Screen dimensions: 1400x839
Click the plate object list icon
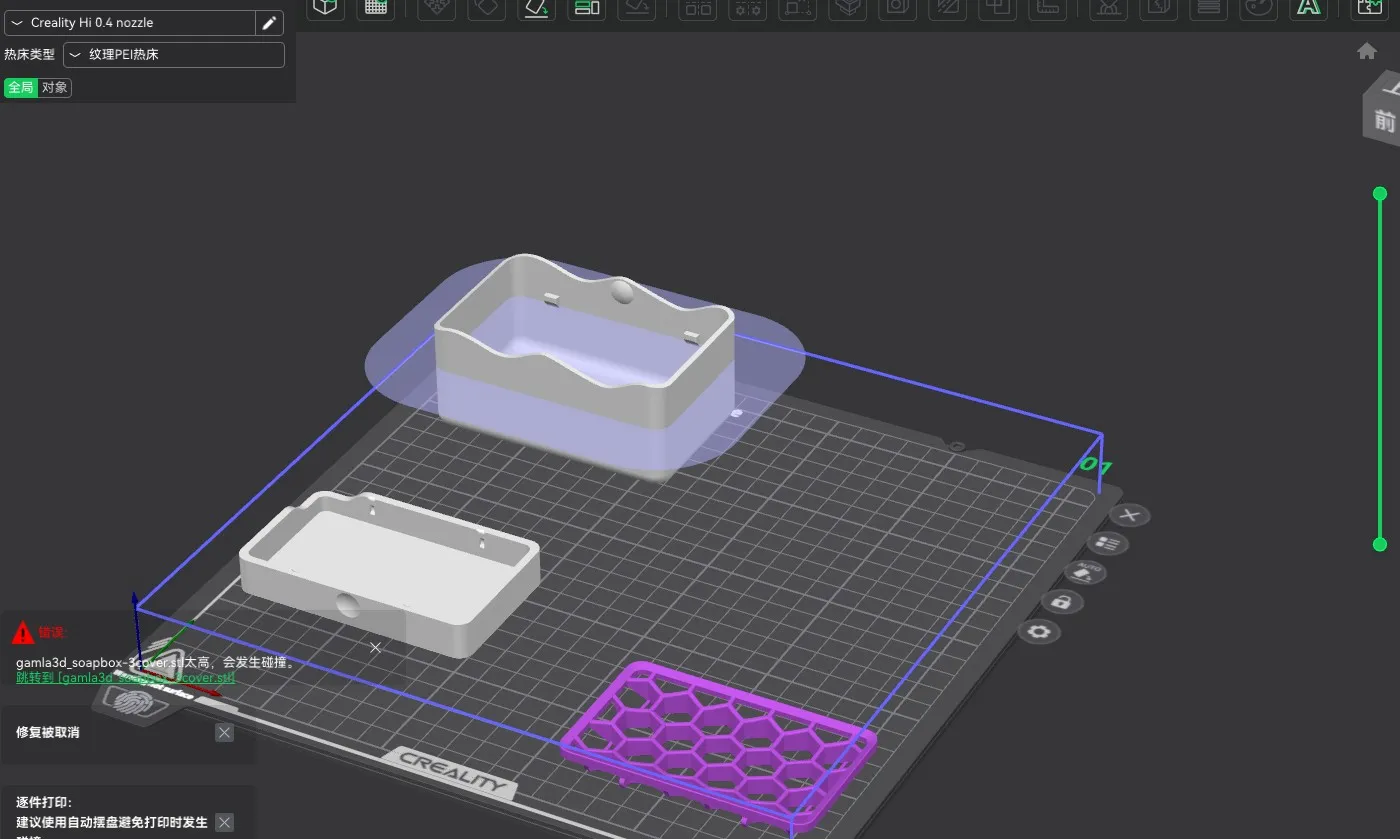tap(1108, 544)
